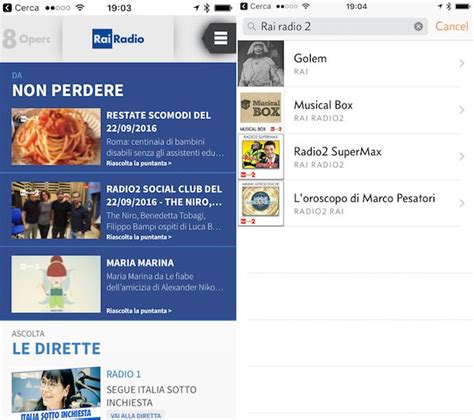Cancel the podcast search

(x=452, y=26)
